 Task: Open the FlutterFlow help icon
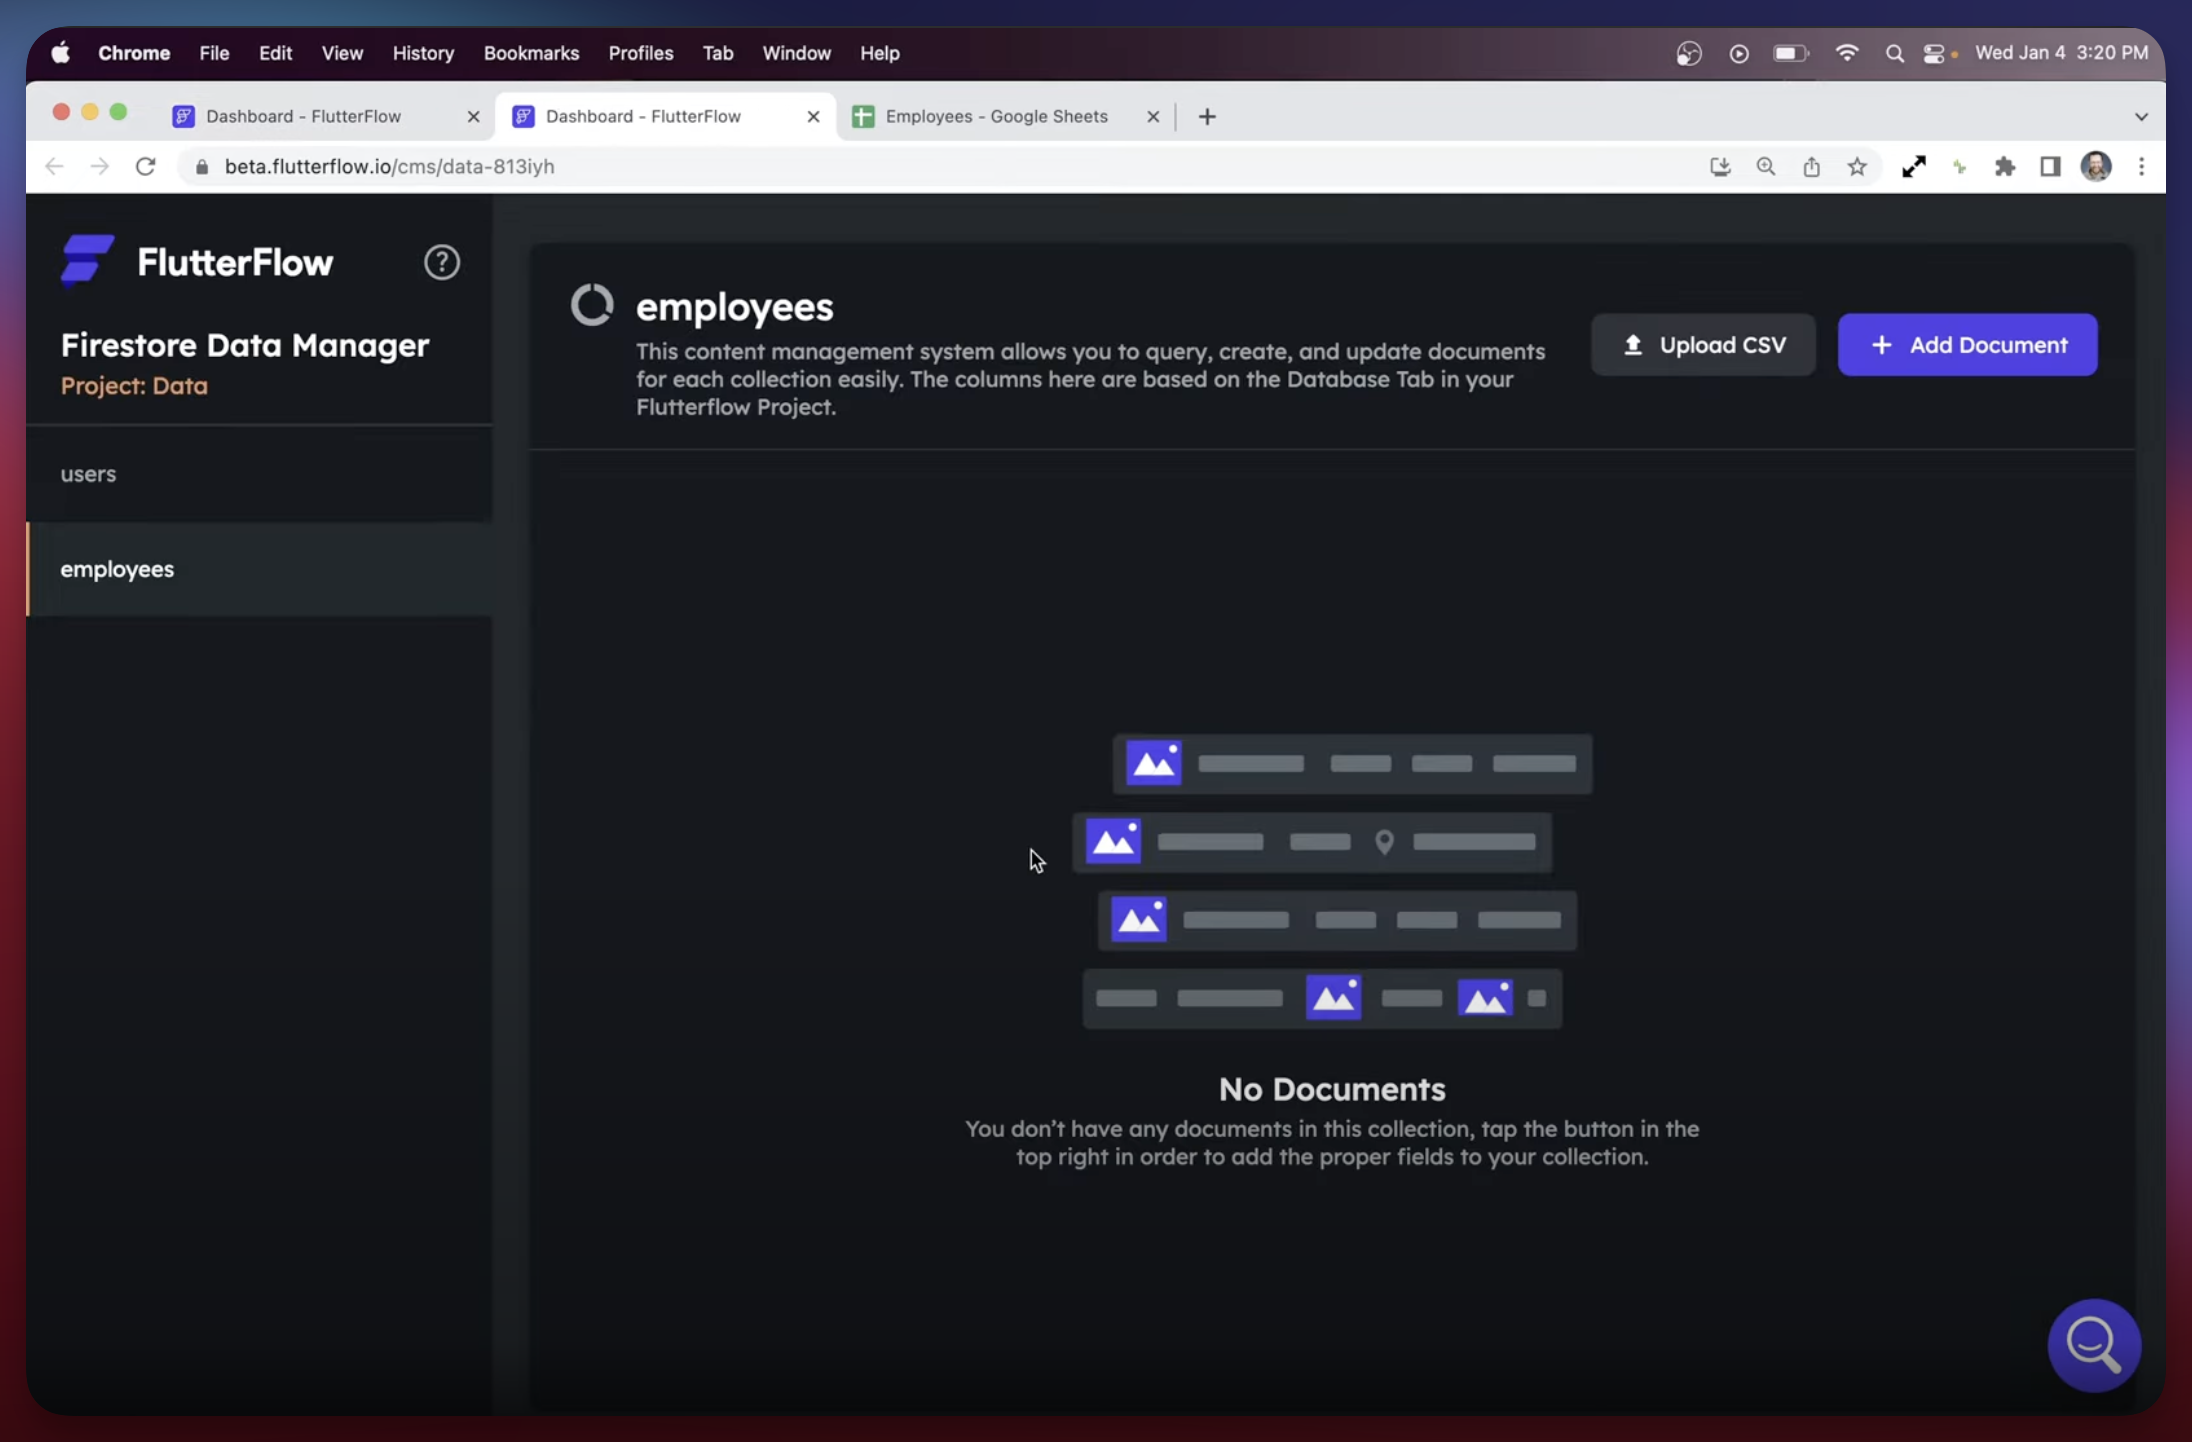441,261
